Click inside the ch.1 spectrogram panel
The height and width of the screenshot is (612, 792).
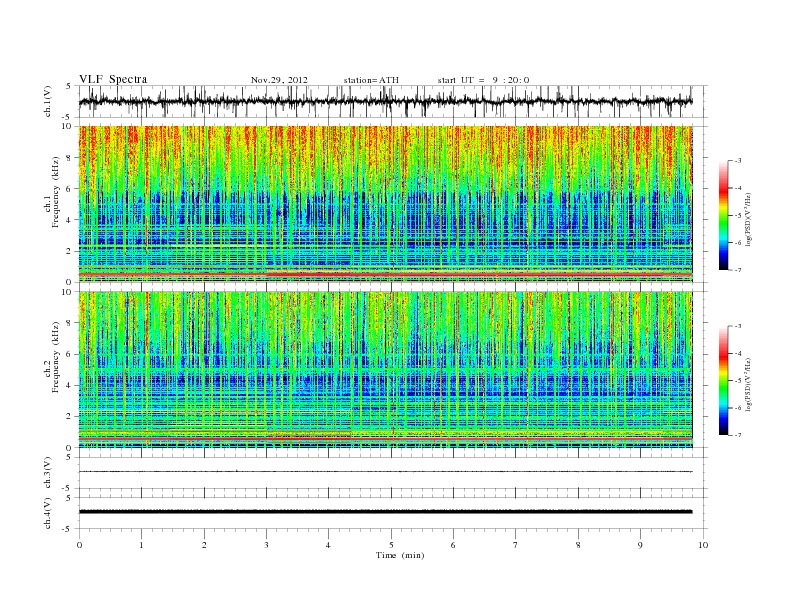[x=385, y=204]
